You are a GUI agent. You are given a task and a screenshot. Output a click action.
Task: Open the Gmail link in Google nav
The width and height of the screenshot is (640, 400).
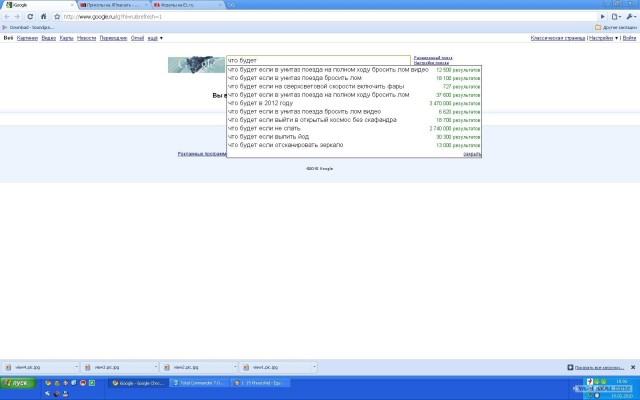tap(138, 38)
